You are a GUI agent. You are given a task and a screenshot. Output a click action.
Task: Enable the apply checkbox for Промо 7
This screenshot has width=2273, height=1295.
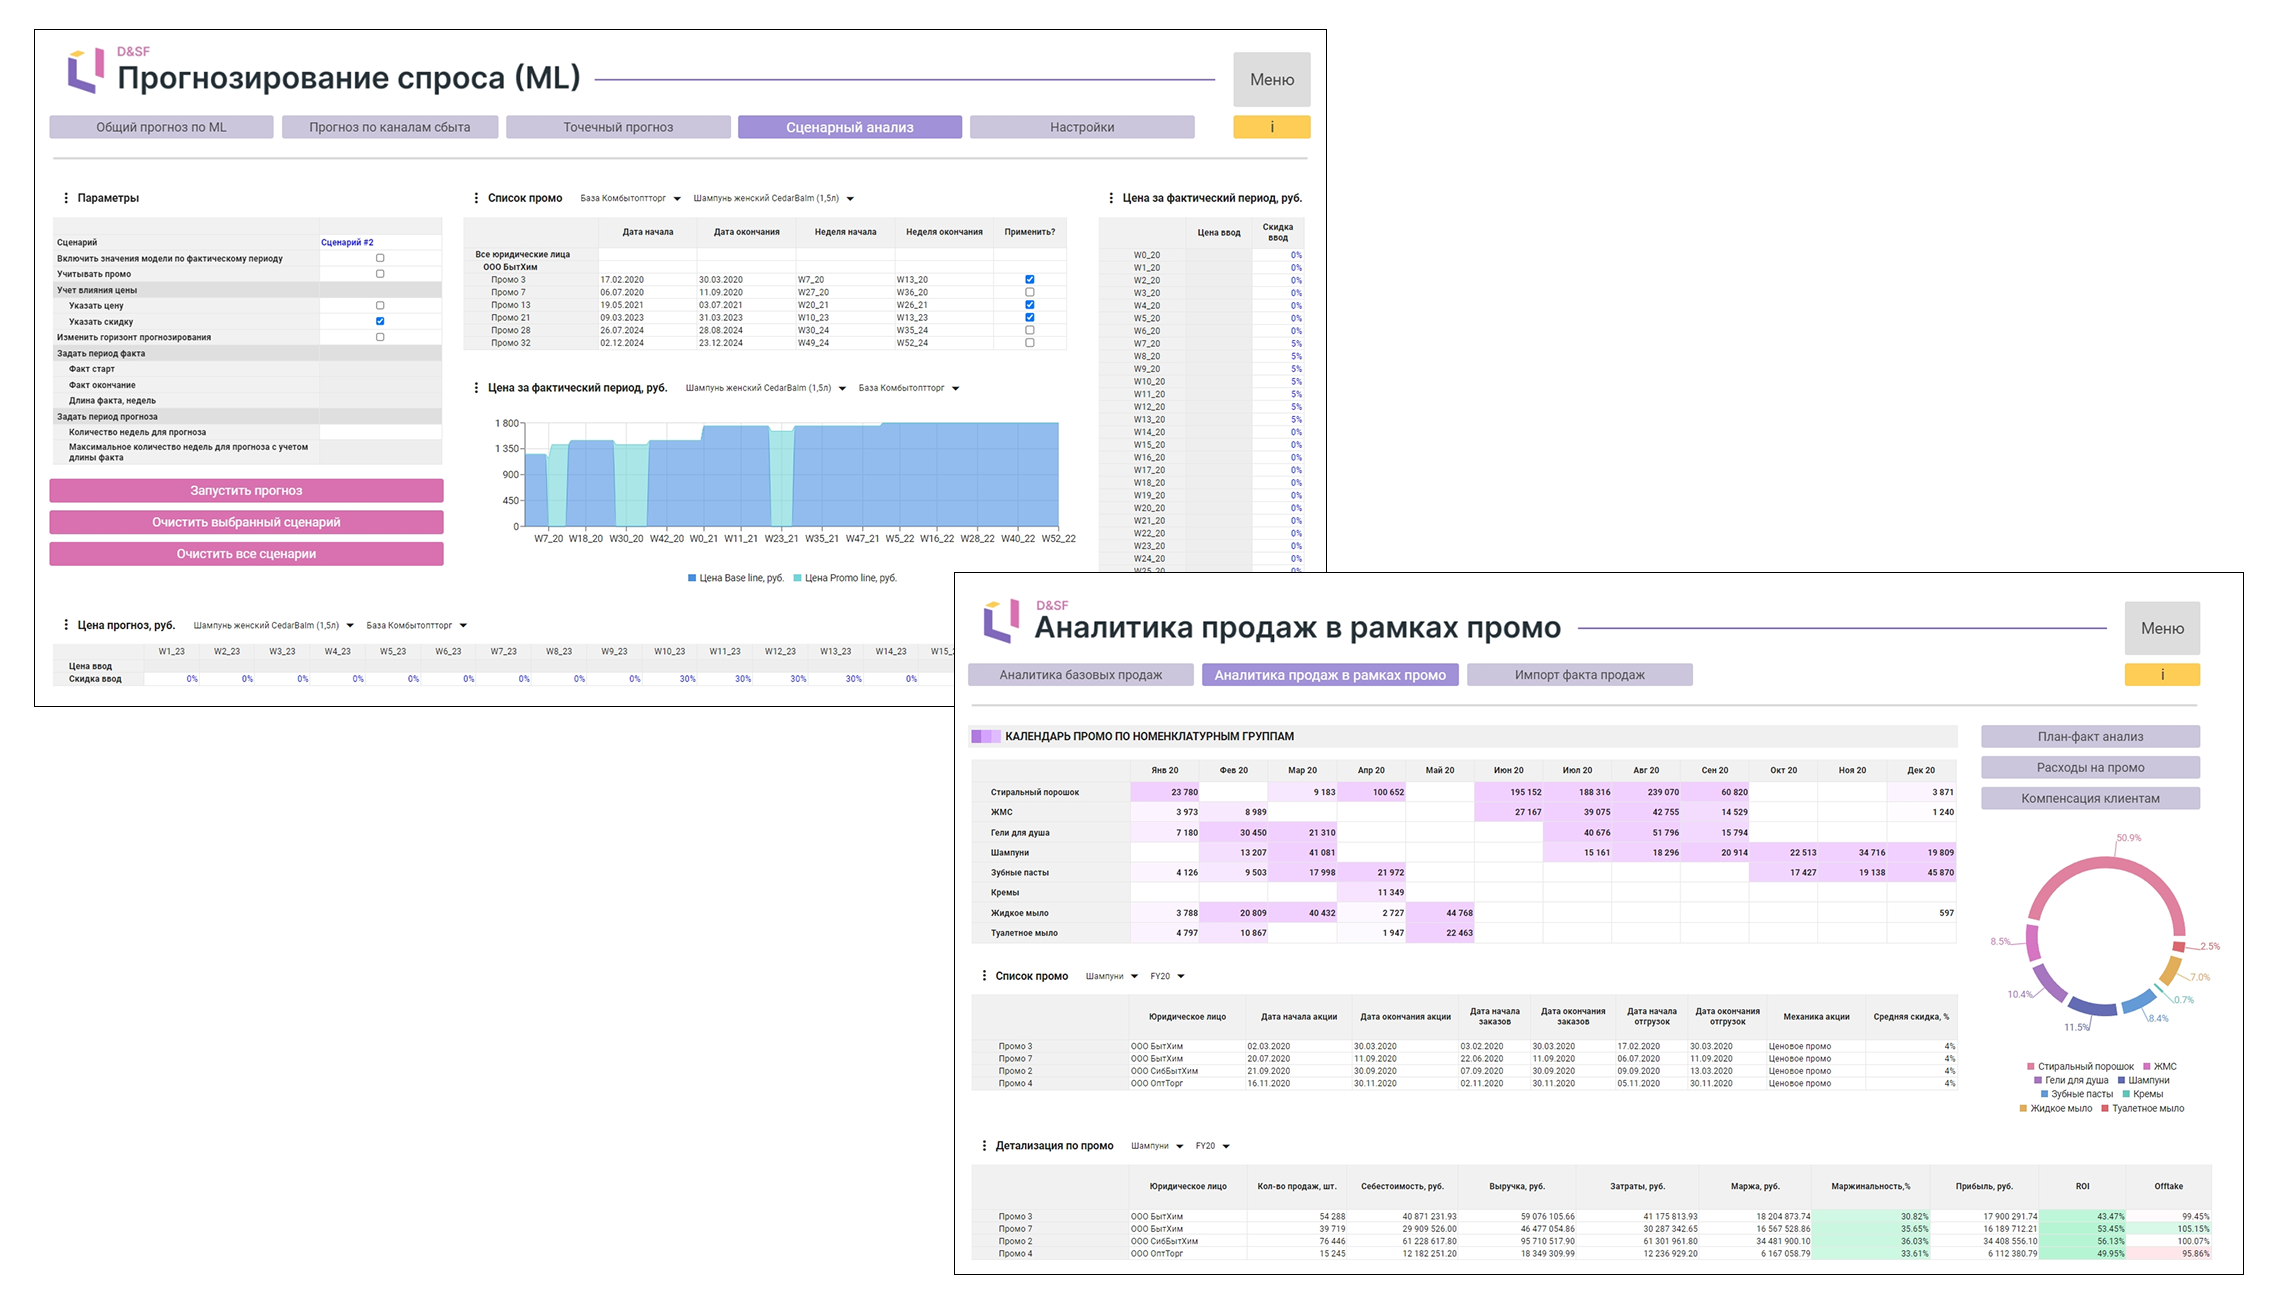(x=1029, y=292)
